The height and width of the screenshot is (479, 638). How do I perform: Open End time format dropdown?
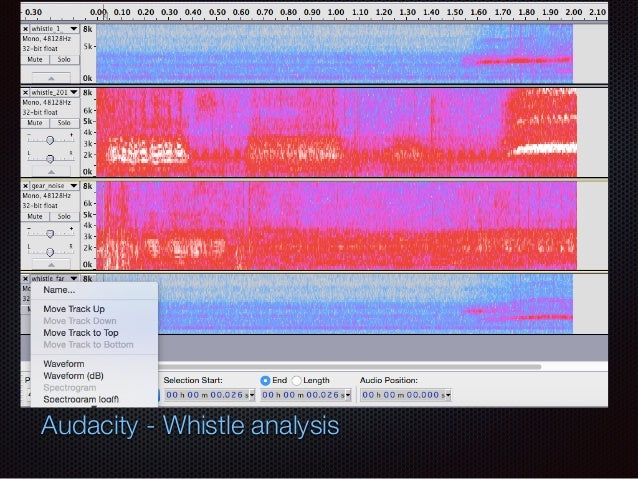pos(348,395)
